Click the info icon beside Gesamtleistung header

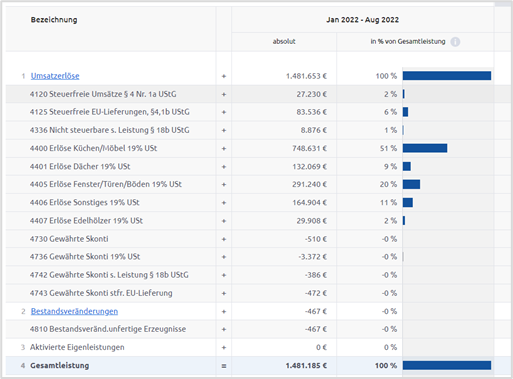point(455,42)
